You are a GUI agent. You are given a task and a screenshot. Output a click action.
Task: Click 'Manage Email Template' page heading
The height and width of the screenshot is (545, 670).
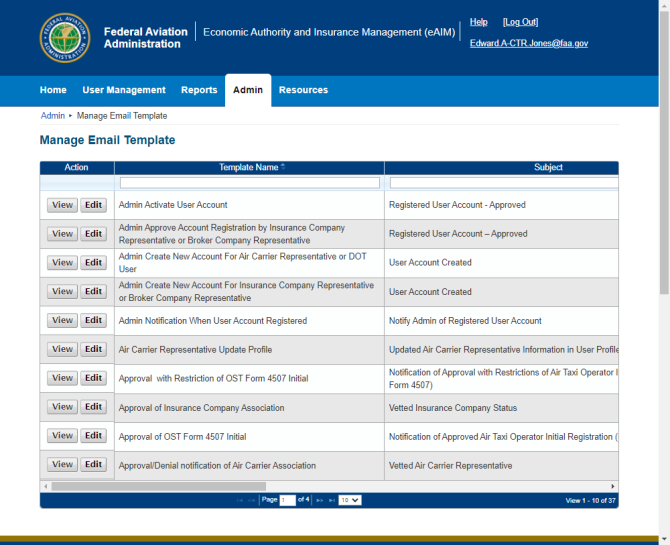[107, 140]
